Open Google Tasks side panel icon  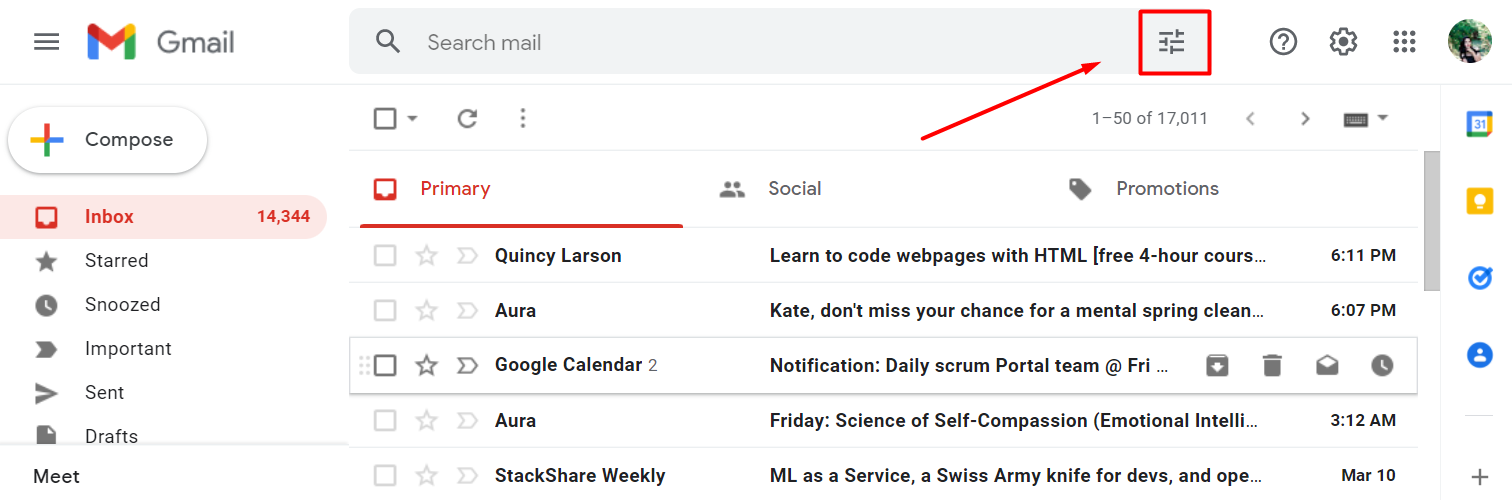[1480, 278]
